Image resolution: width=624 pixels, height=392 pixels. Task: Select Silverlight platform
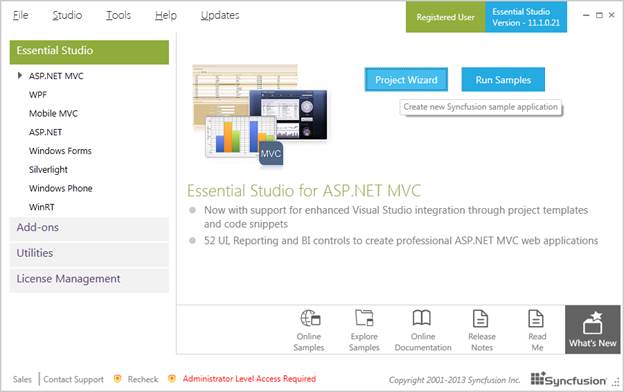(x=48, y=170)
